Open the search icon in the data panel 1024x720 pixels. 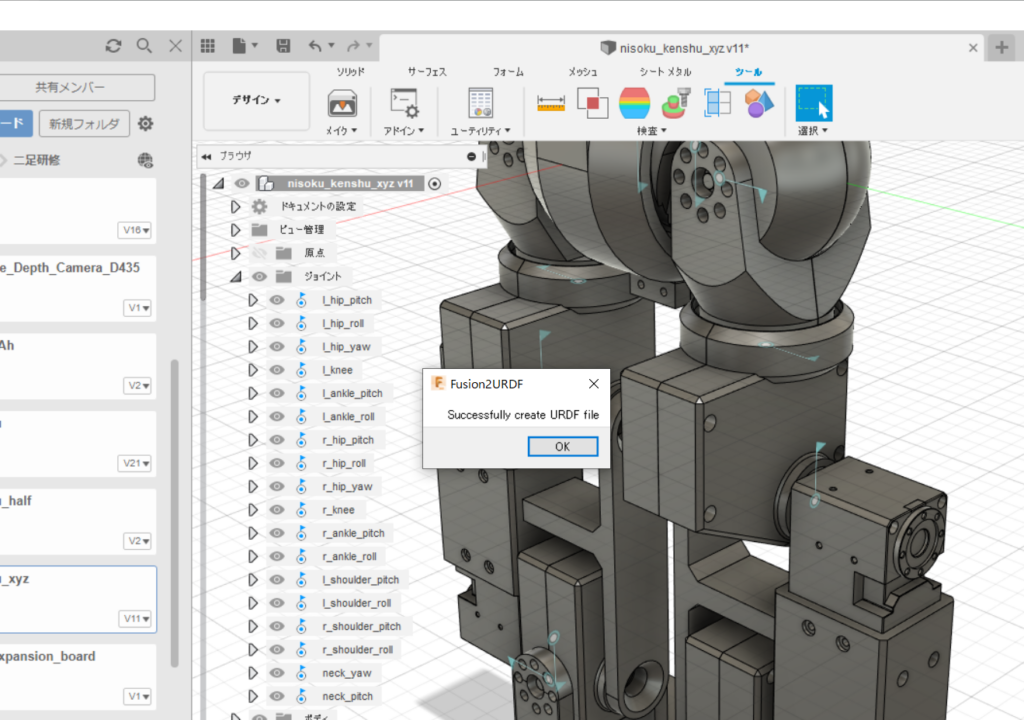pos(143,45)
